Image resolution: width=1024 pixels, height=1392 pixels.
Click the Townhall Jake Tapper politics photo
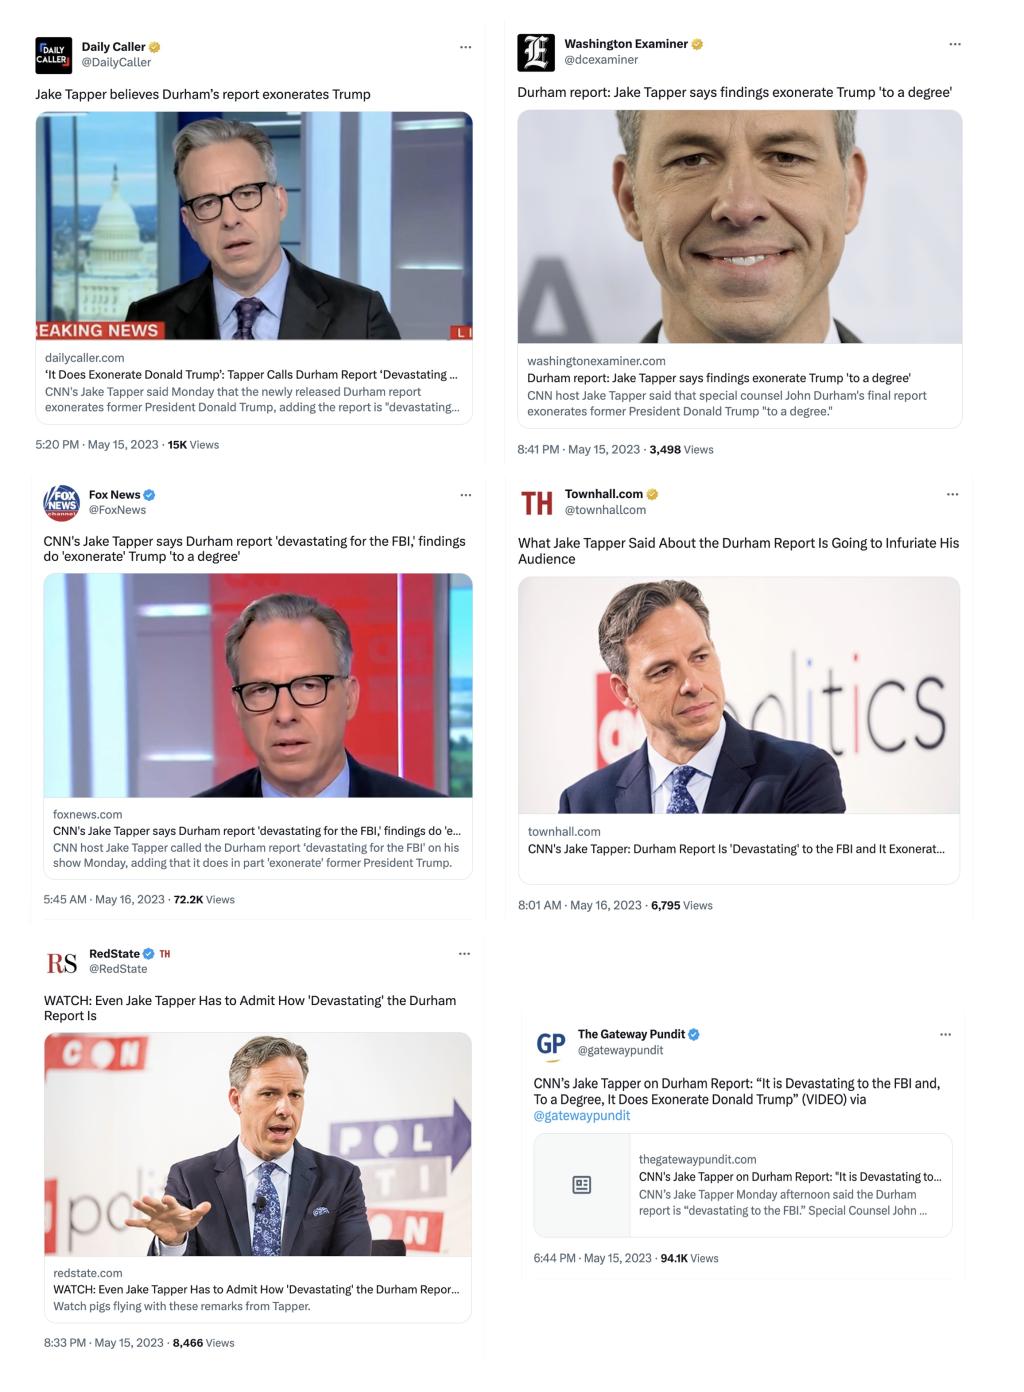pyautogui.click(x=739, y=695)
